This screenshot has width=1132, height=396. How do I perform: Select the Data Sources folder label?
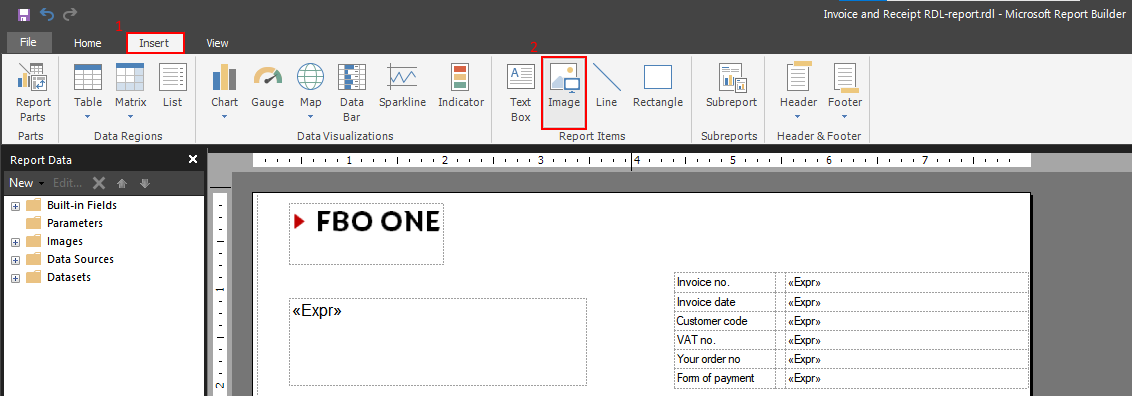(80, 259)
